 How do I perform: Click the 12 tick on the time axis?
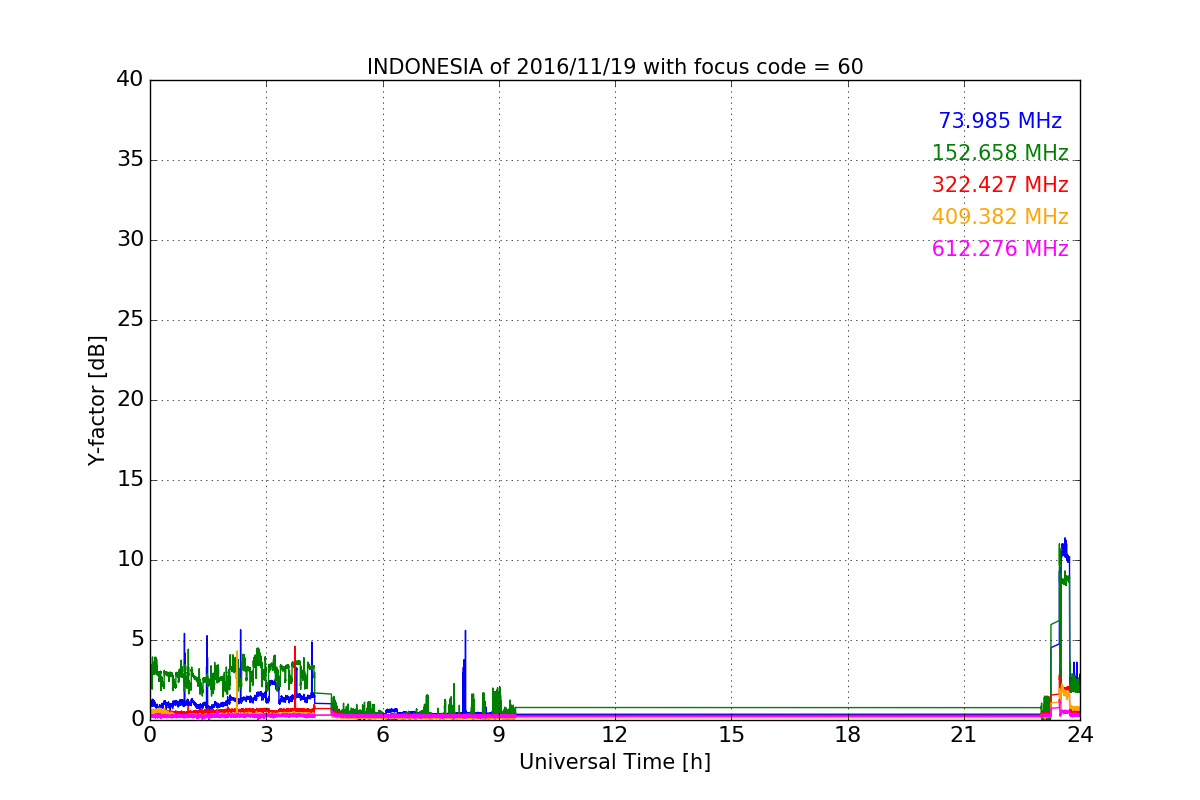coord(615,735)
